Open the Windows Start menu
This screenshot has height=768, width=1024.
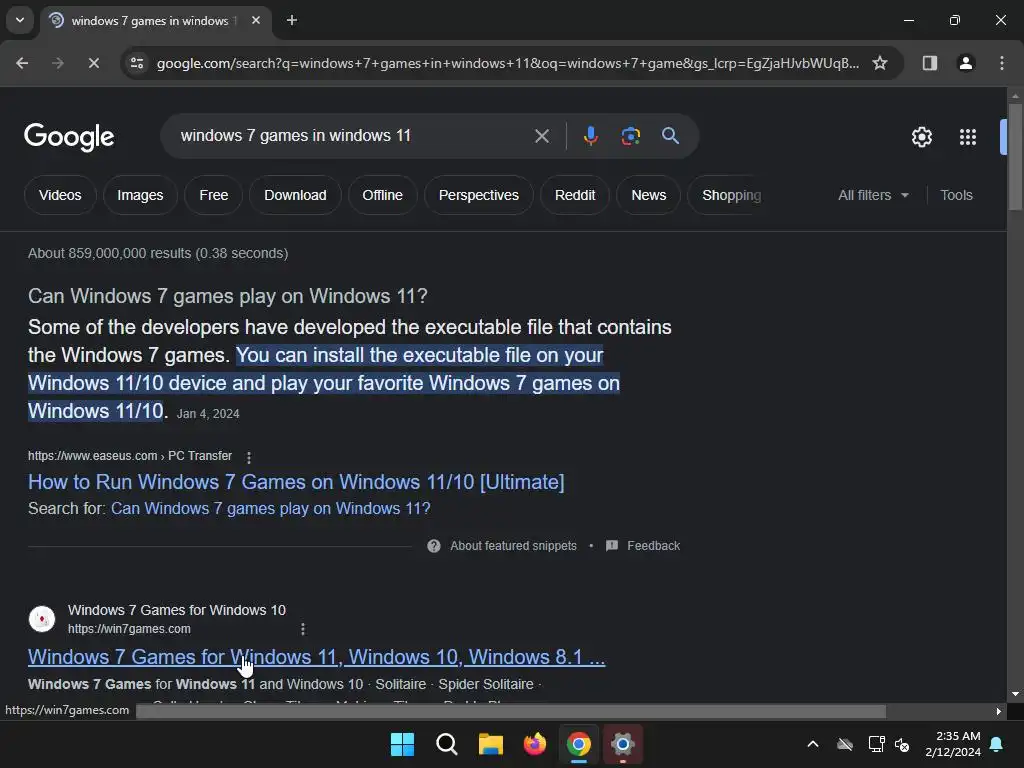point(402,744)
